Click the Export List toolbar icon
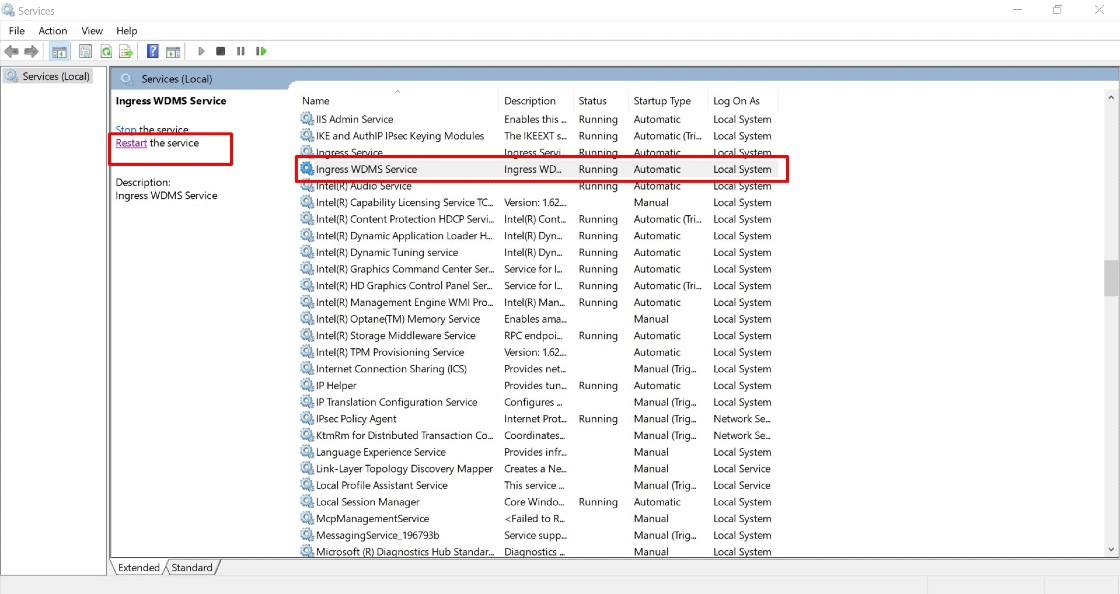Image resolution: width=1120 pixels, height=594 pixels. pos(126,51)
